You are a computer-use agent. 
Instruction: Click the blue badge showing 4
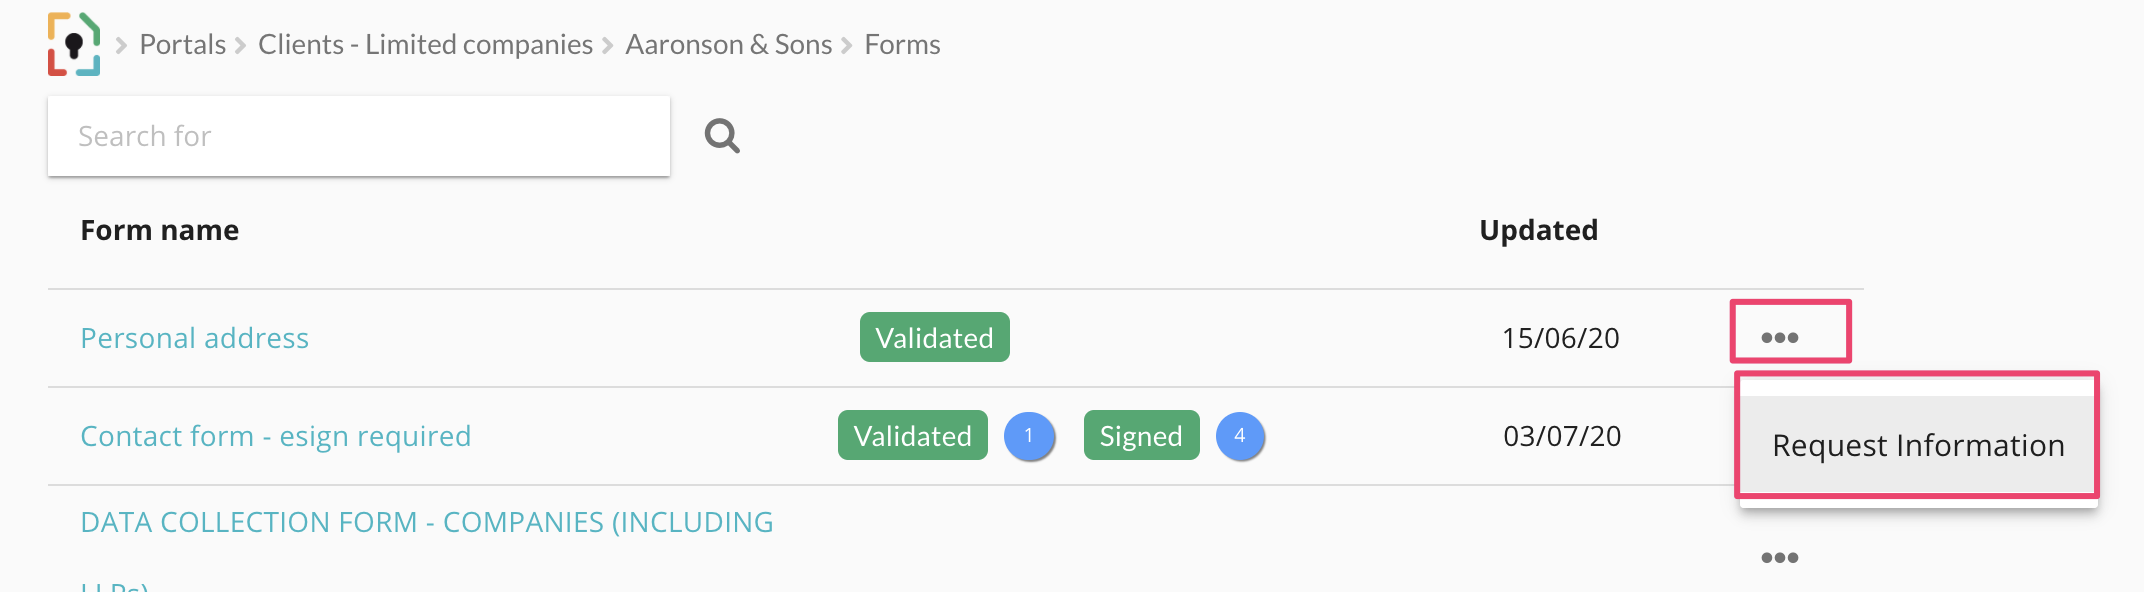tap(1240, 436)
